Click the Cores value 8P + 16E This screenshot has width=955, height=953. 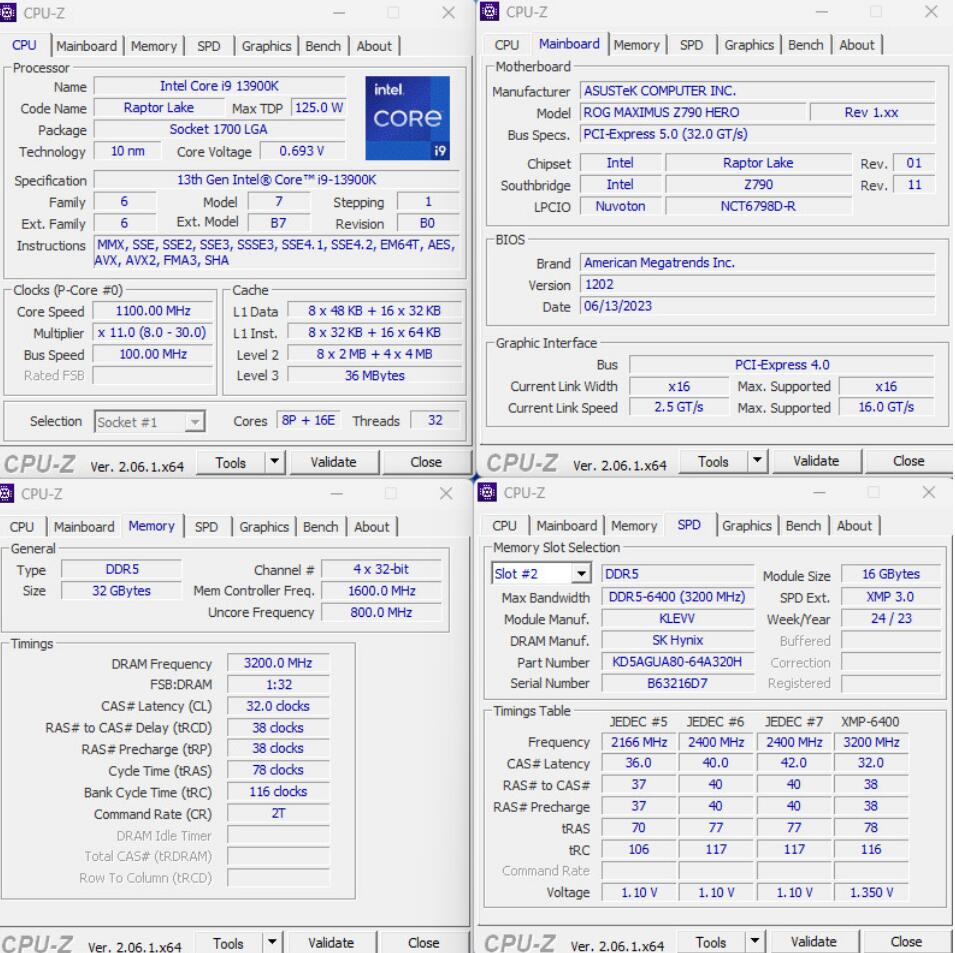[308, 420]
